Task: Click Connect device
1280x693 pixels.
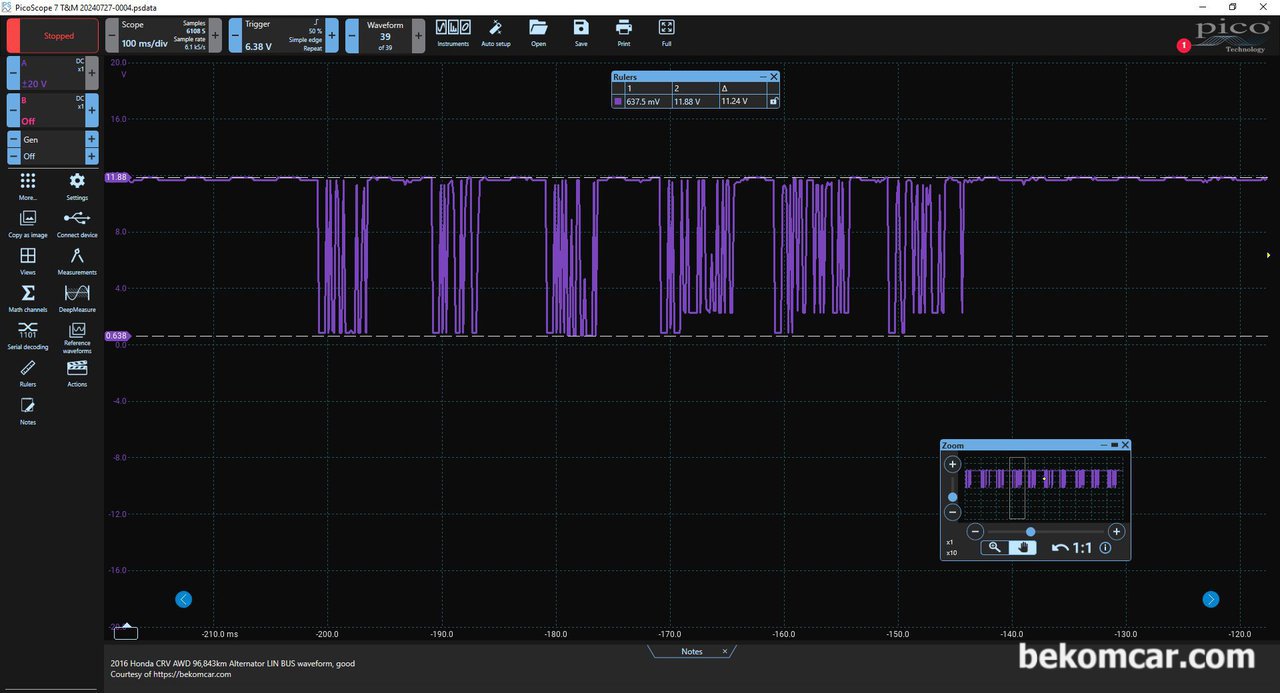Action: click(77, 223)
